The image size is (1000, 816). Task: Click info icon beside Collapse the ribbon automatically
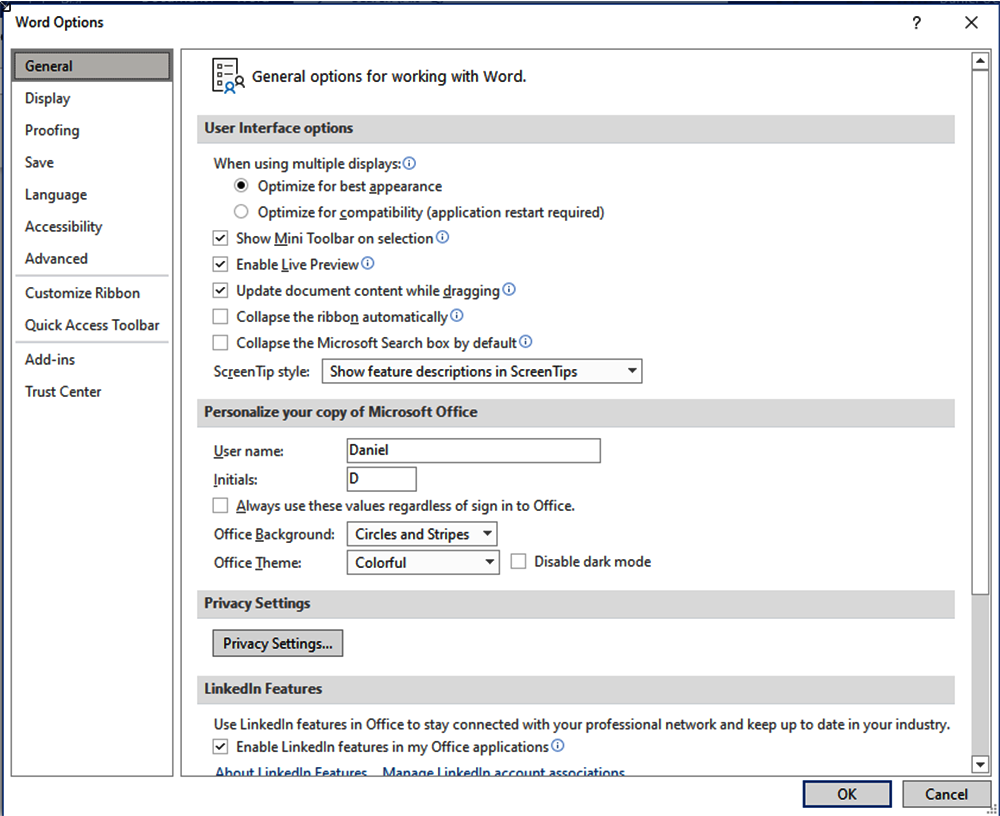pos(457,316)
